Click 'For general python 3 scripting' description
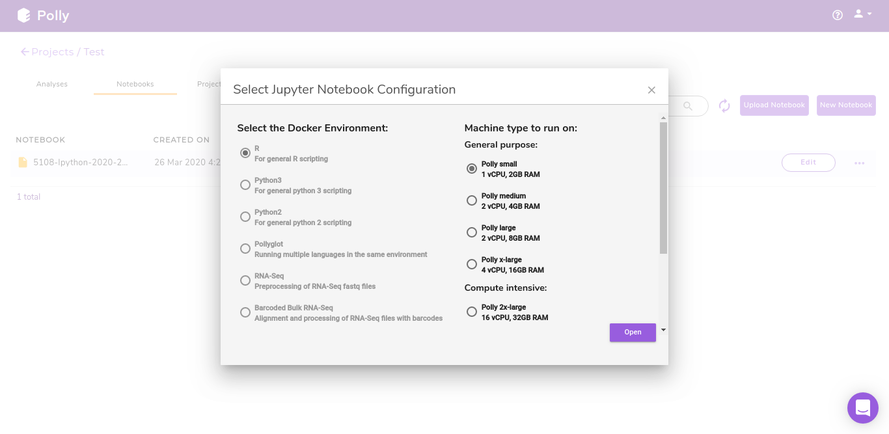This screenshot has width=889, height=434. (x=303, y=191)
